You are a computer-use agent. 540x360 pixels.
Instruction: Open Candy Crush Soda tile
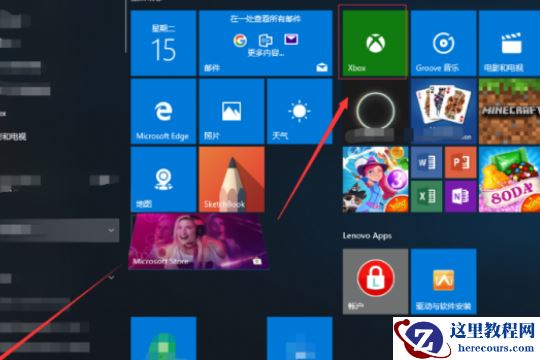tap(509, 179)
